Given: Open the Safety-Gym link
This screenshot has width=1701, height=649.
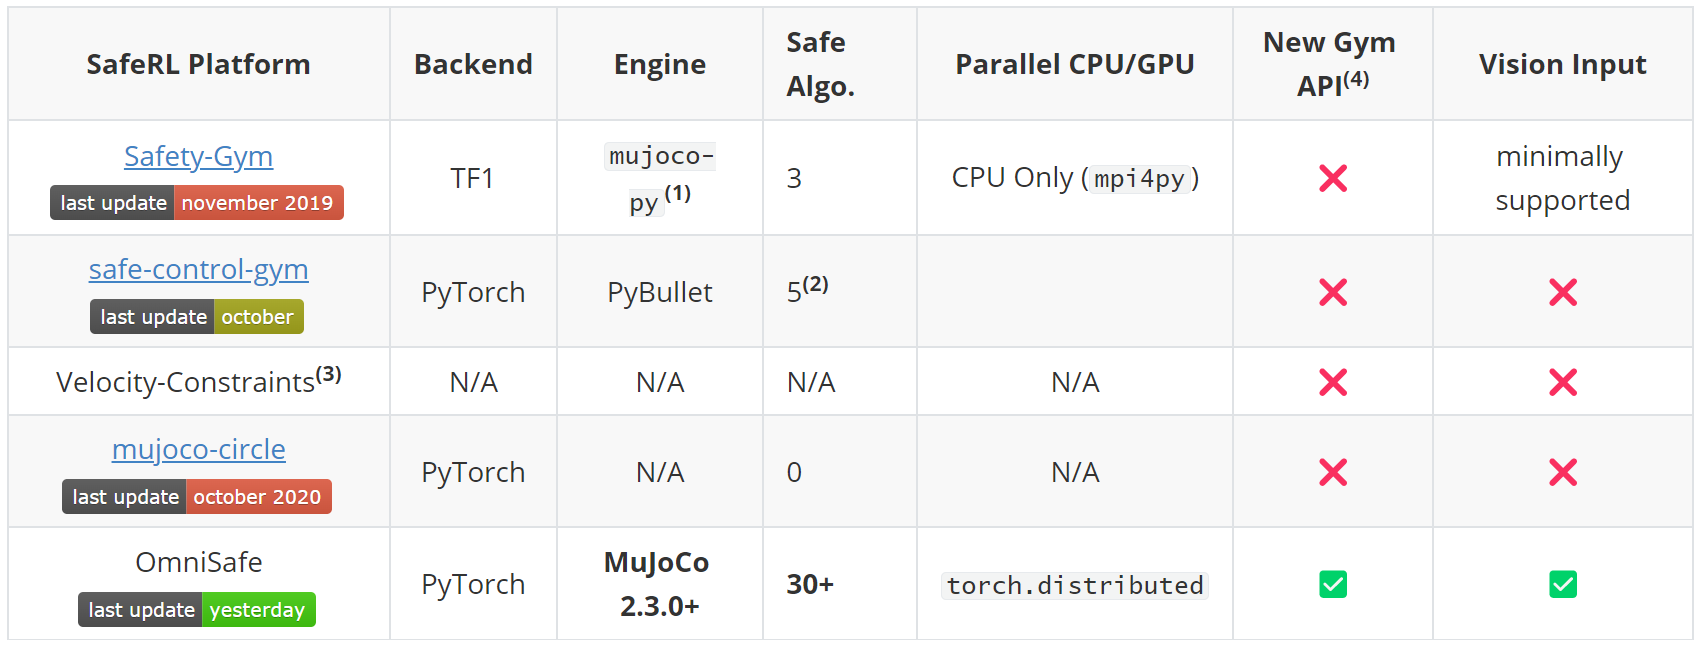Looking at the screenshot, I should 198,157.
